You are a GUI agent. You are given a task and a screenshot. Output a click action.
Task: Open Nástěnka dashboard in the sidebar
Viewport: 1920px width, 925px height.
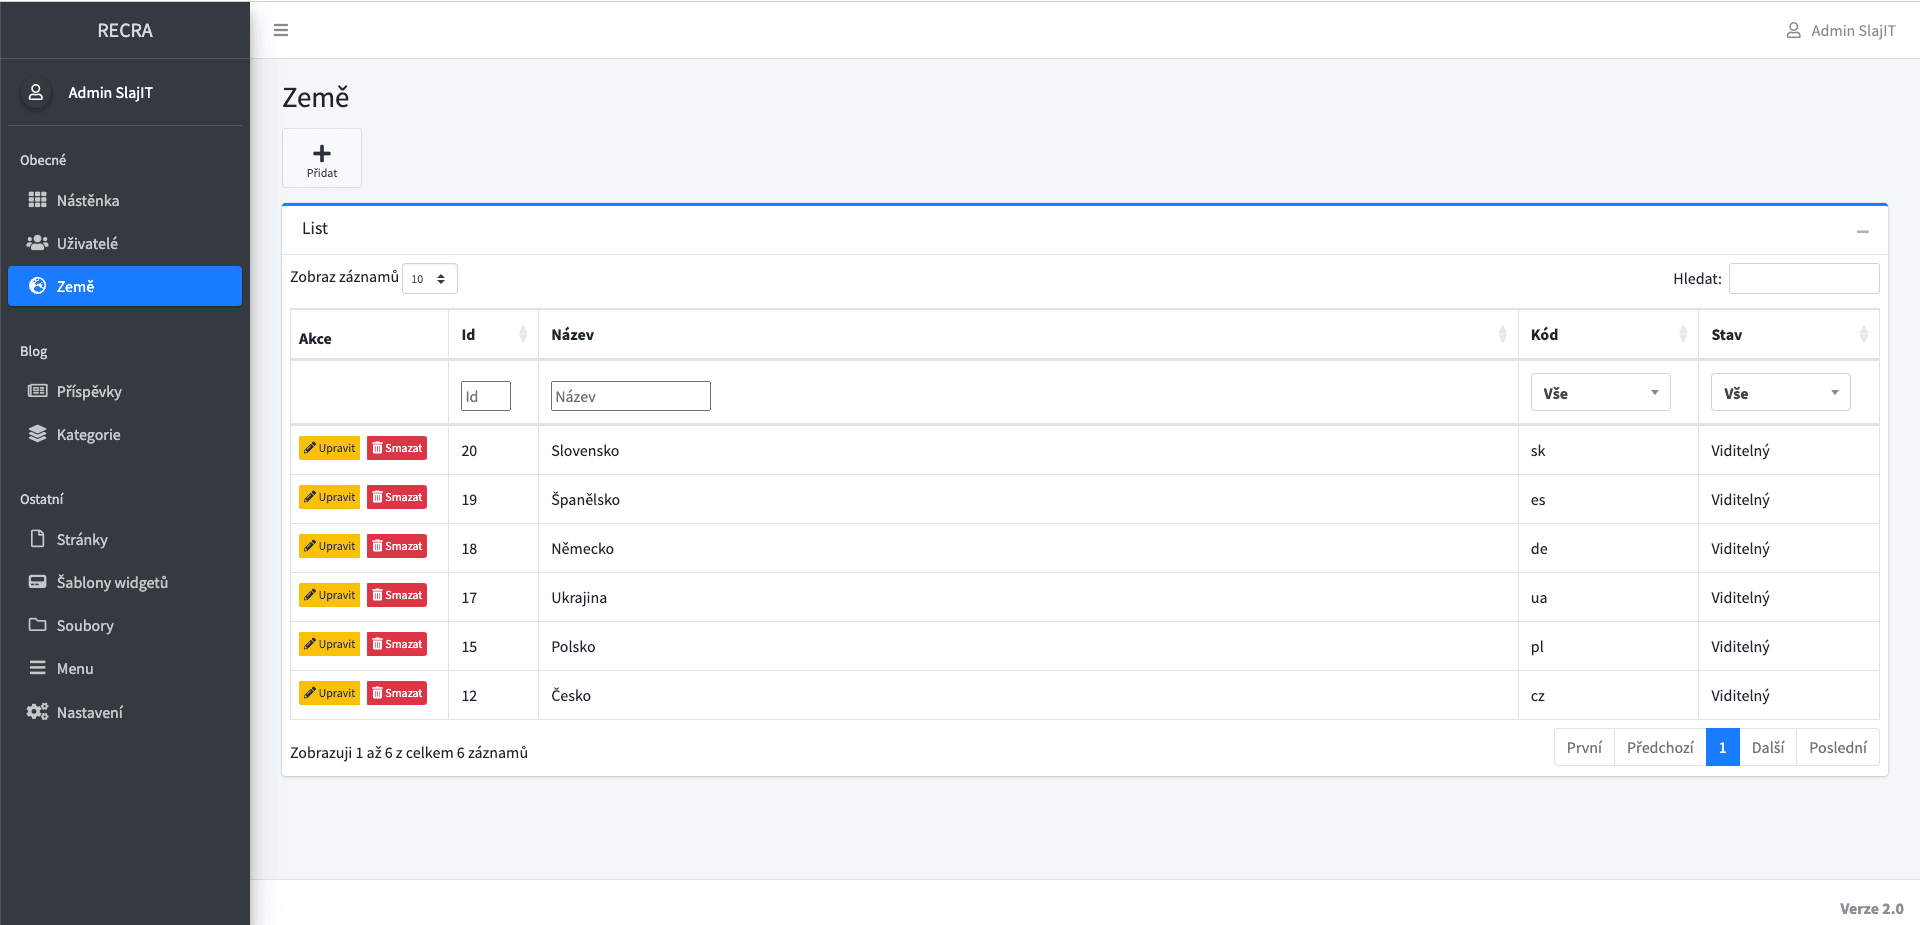(88, 200)
